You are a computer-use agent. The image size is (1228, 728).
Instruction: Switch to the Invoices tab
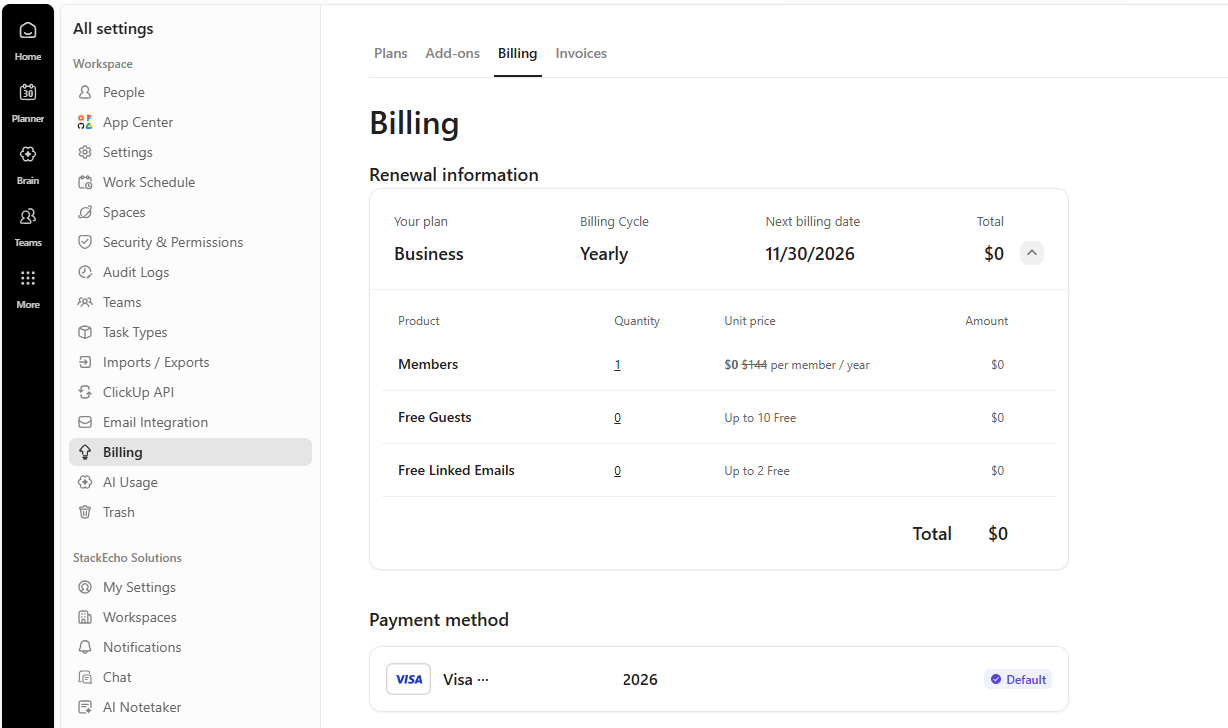point(580,53)
